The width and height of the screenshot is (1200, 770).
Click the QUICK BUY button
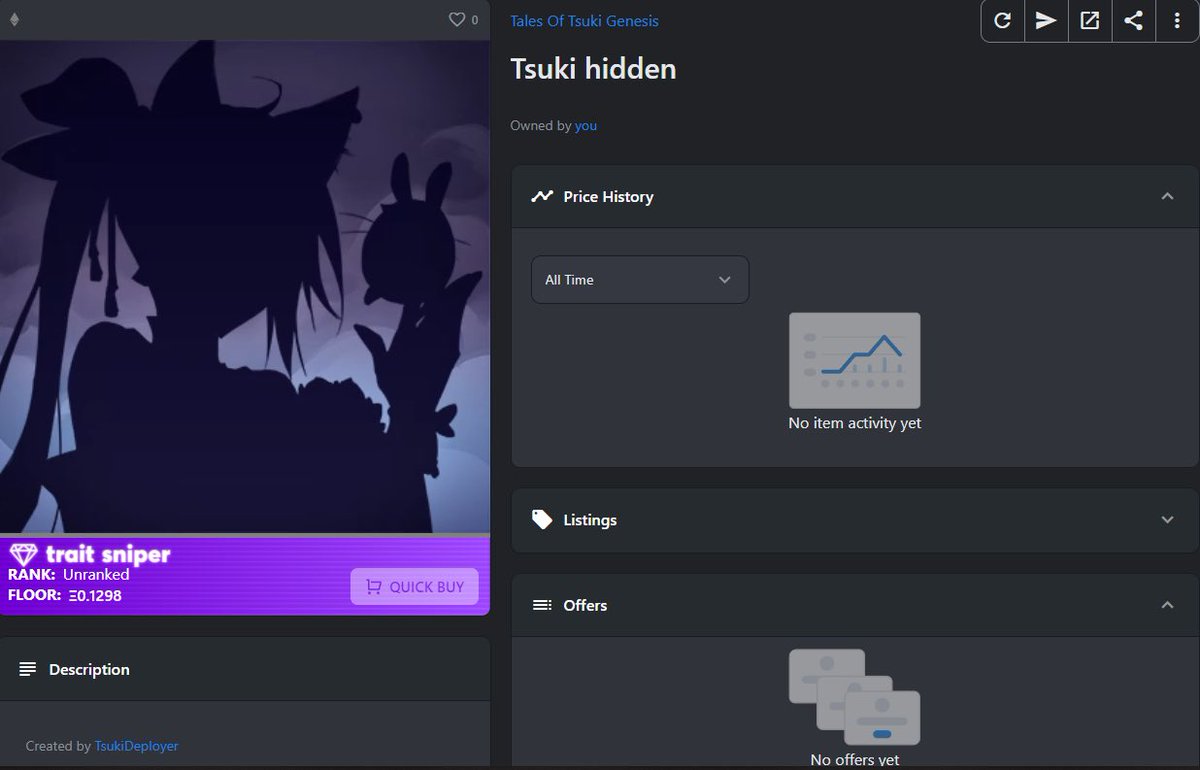[414, 587]
